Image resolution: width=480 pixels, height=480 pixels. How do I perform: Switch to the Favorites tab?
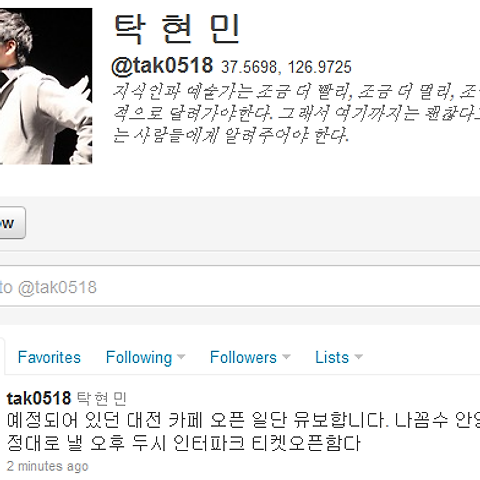pos(49,357)
